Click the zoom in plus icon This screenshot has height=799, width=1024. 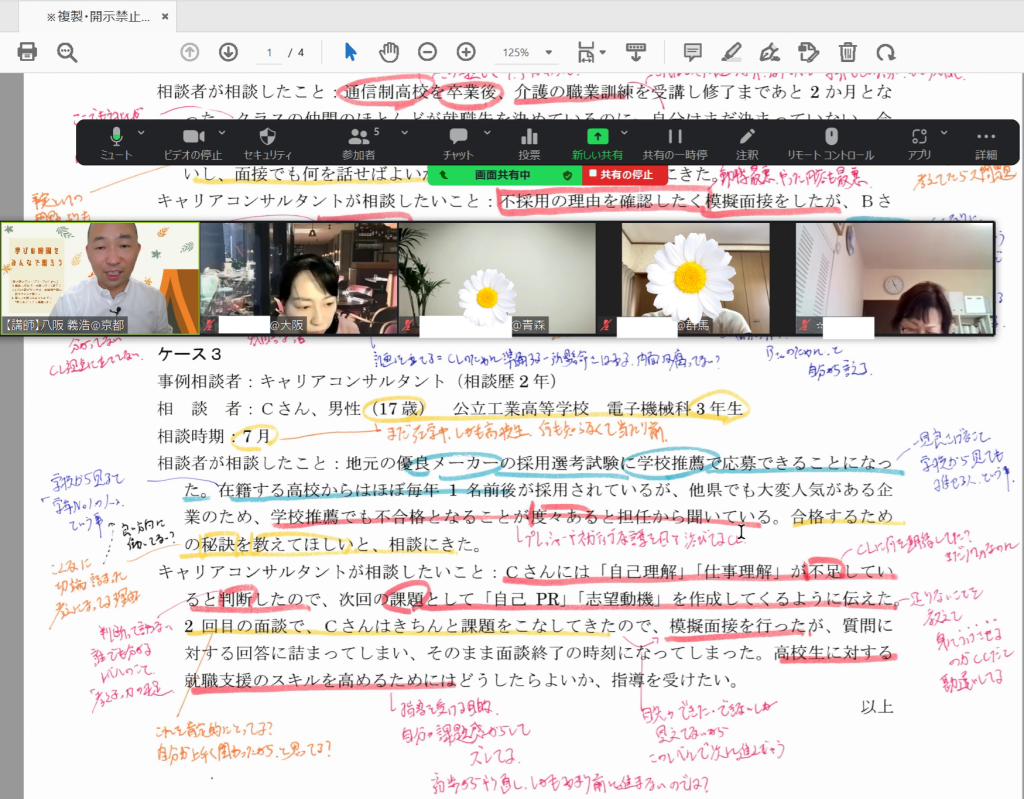point(466,52)
